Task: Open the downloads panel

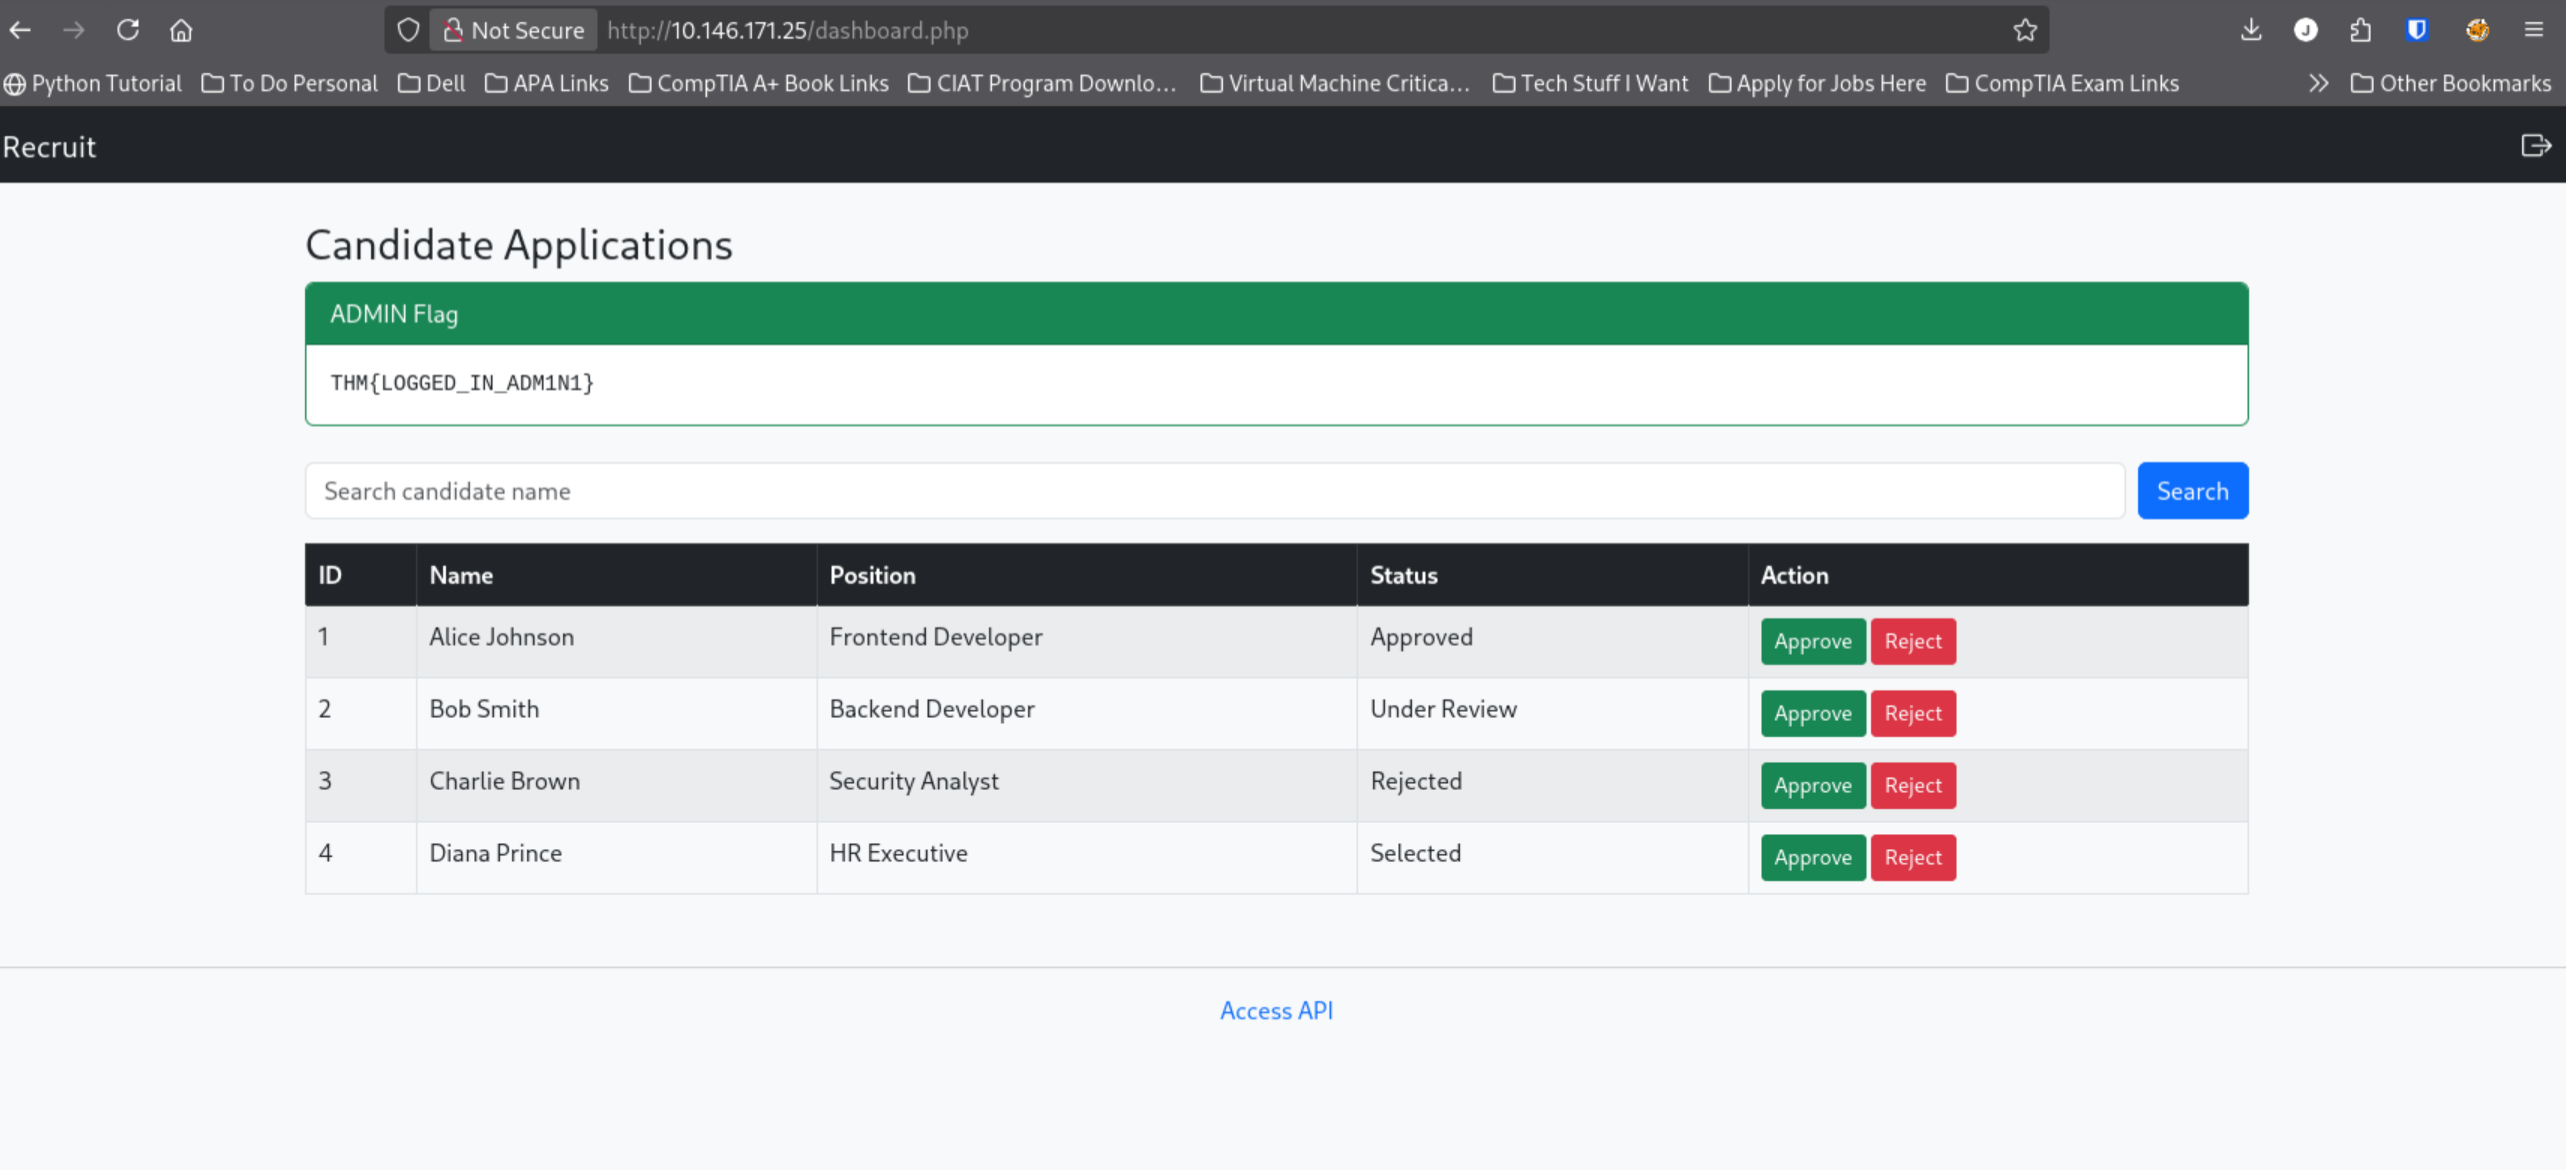Action: [2251, 30]
